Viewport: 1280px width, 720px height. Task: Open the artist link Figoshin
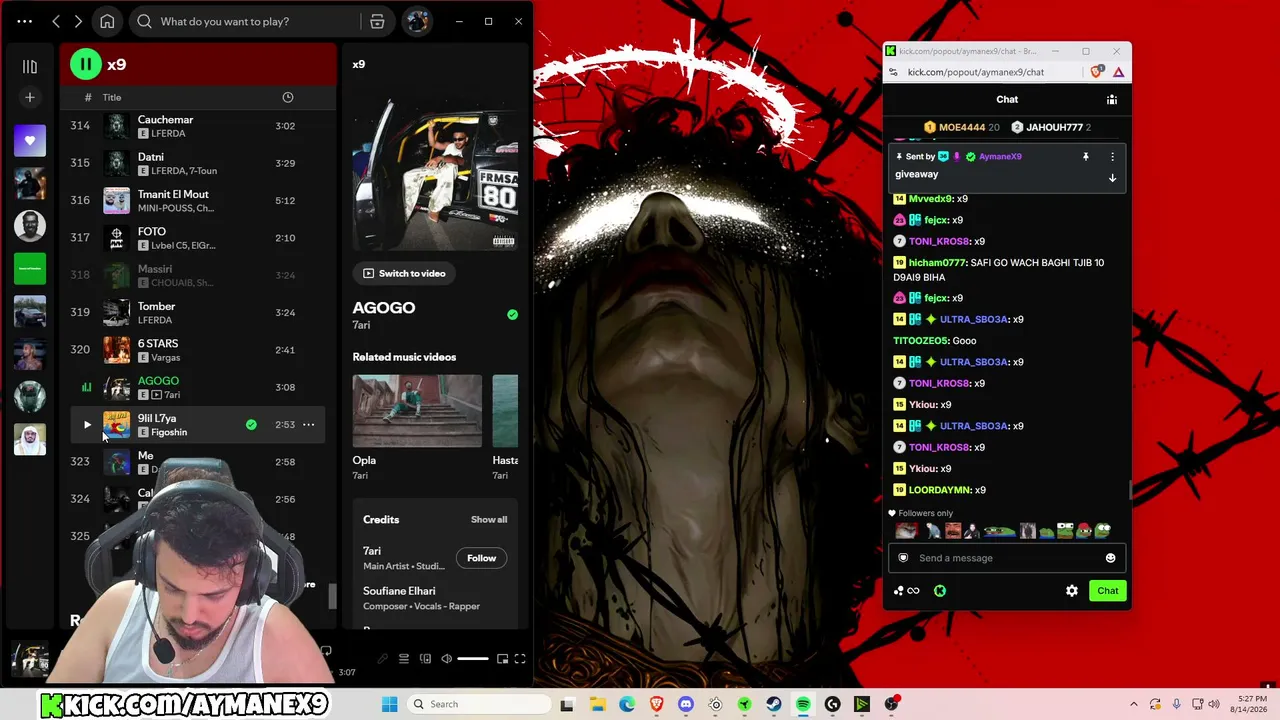169,432
